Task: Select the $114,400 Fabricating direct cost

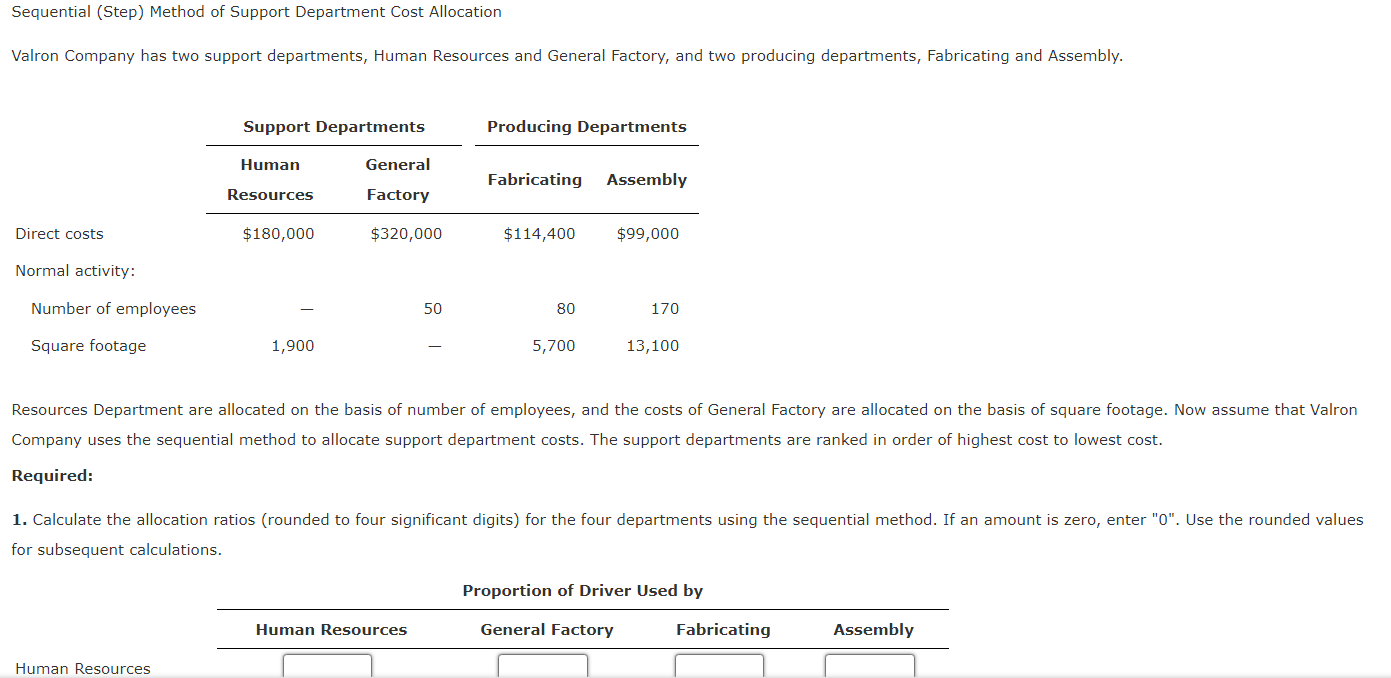Action: click(539, 234)
